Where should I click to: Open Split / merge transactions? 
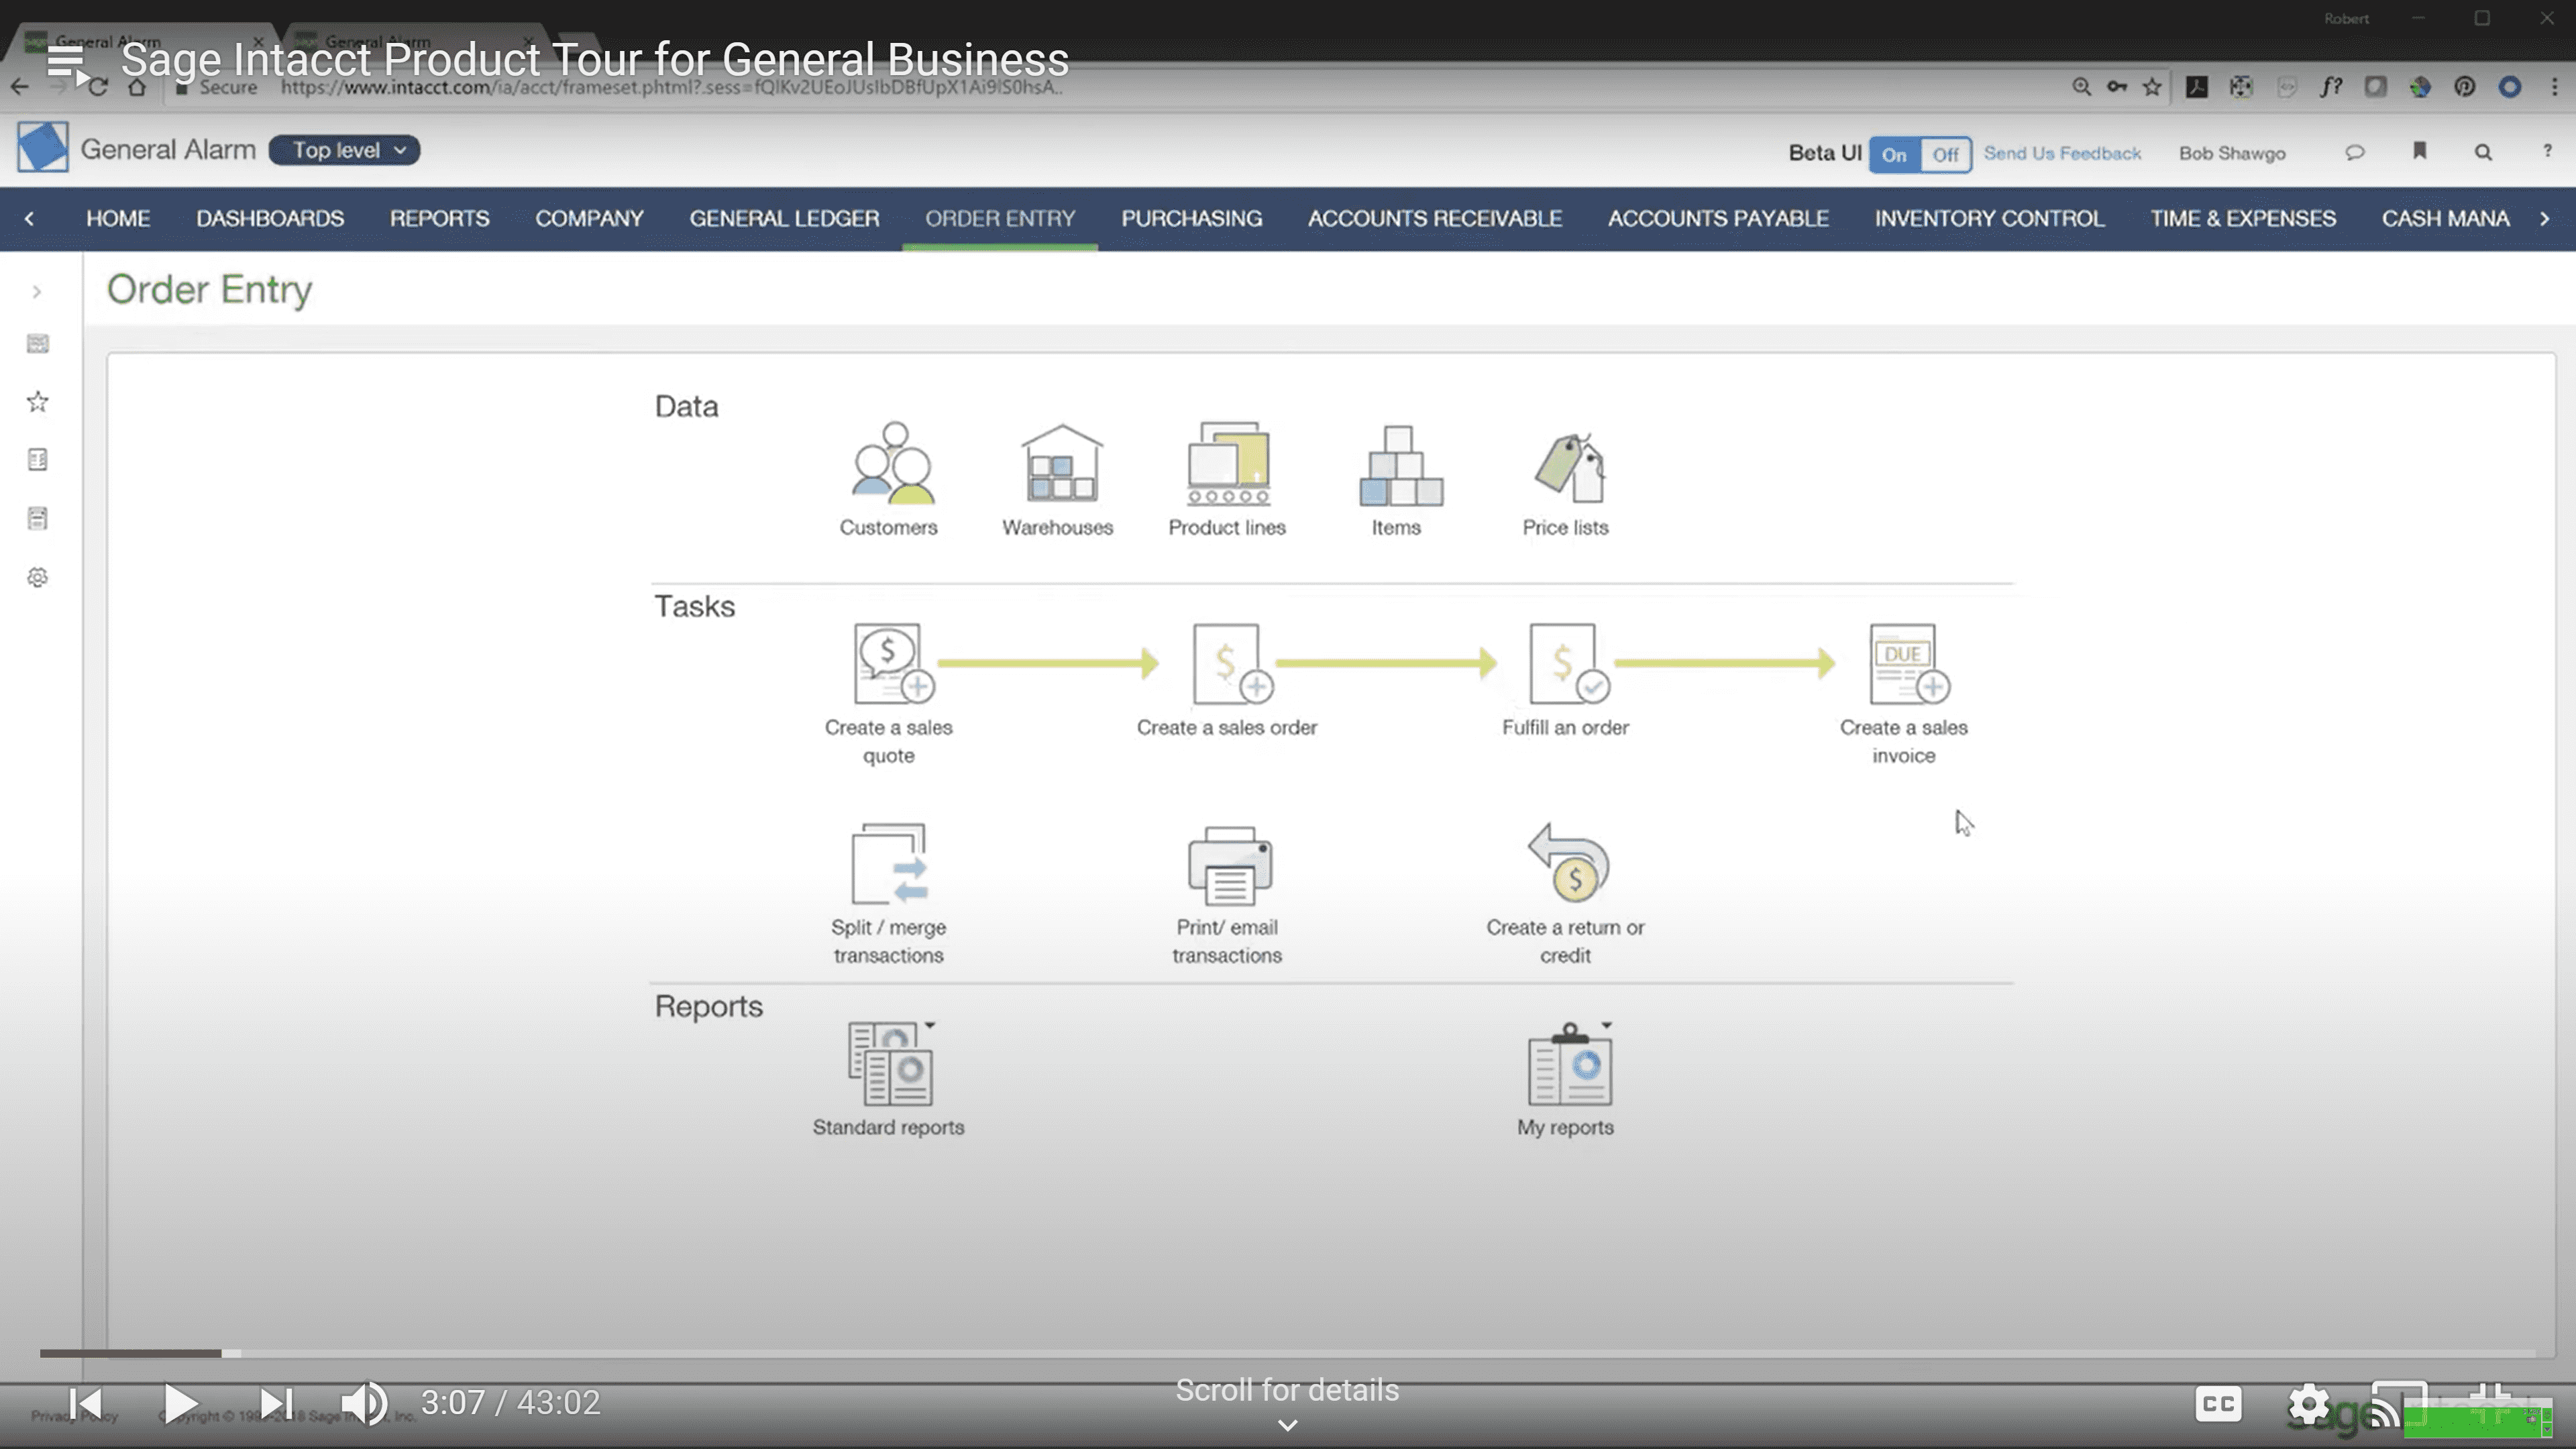pos(889,864)
